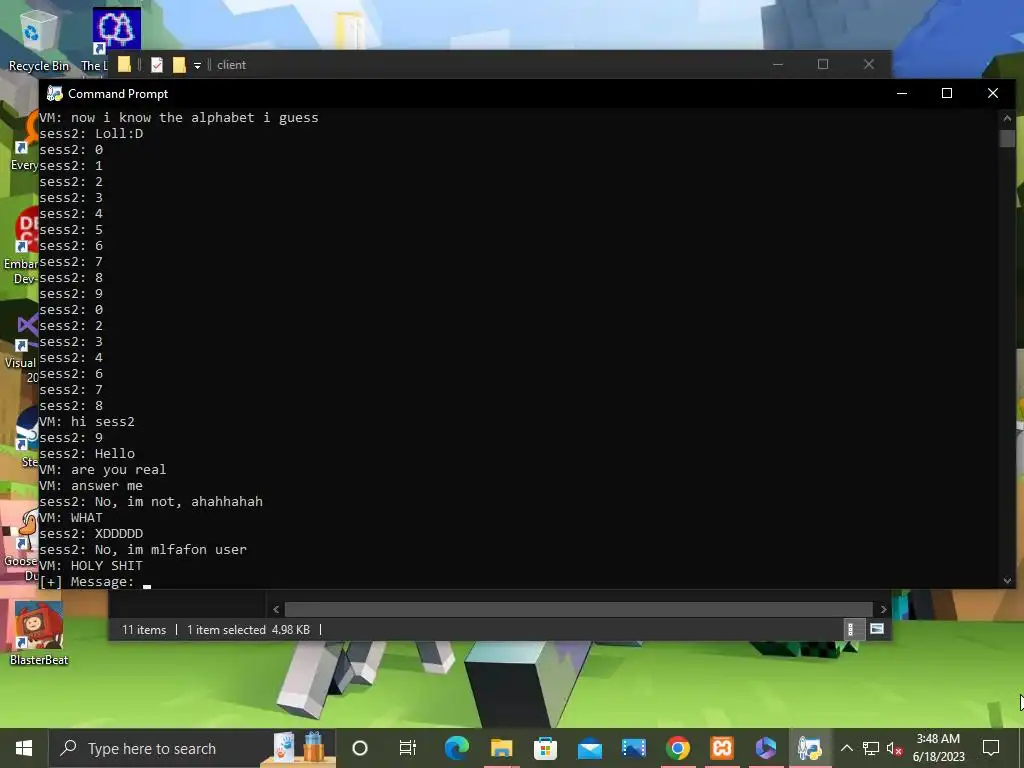Open network status in system tray
The width and height of the screenshot is (1024, 768).
click(871, 748)
